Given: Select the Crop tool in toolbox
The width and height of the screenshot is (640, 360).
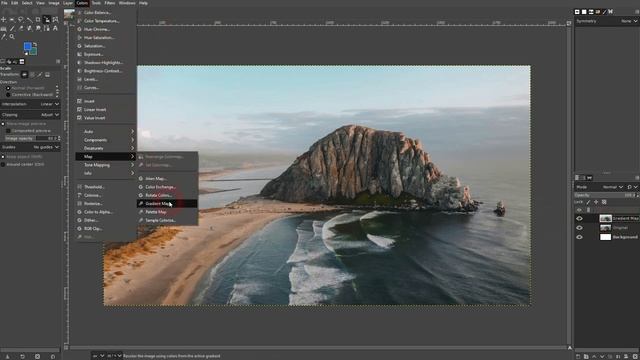Looking at the screenshot, I should click(38, 19).
